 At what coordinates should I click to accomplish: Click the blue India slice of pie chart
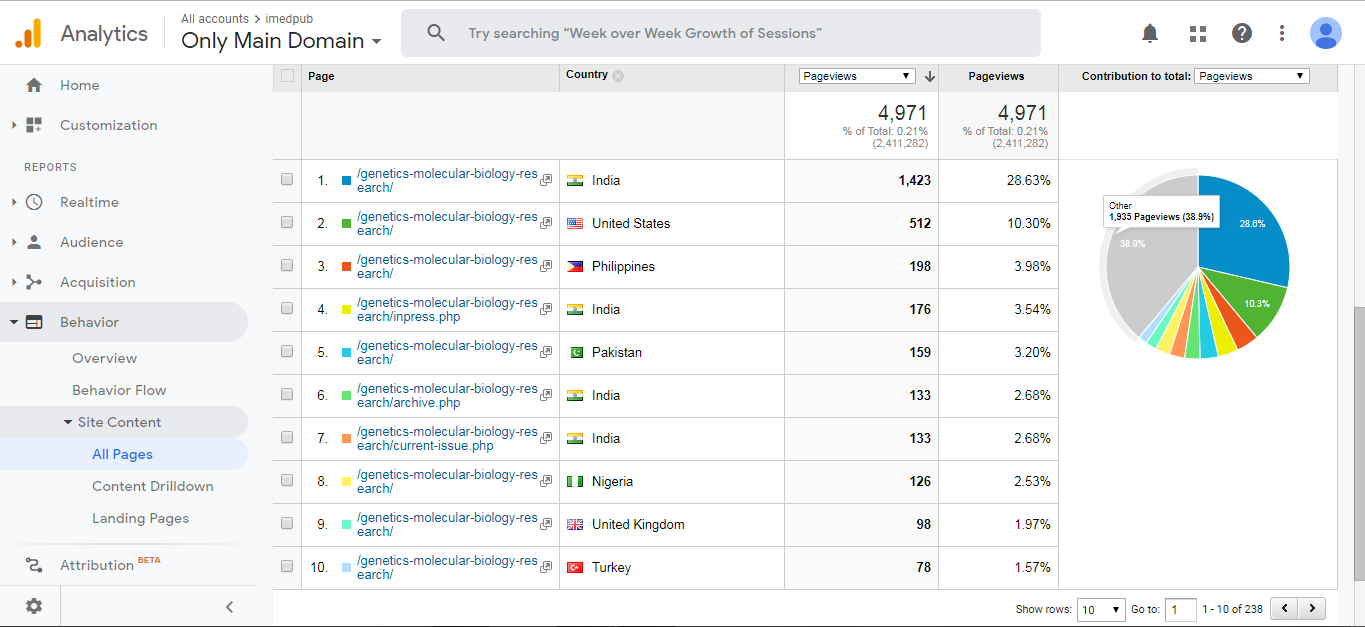click(x=1245, y=225)
